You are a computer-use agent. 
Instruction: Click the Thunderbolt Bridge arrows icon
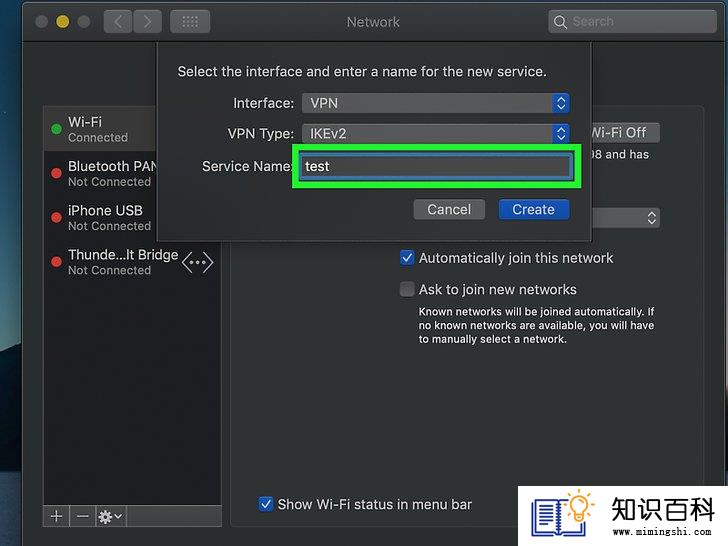(197, 262)
